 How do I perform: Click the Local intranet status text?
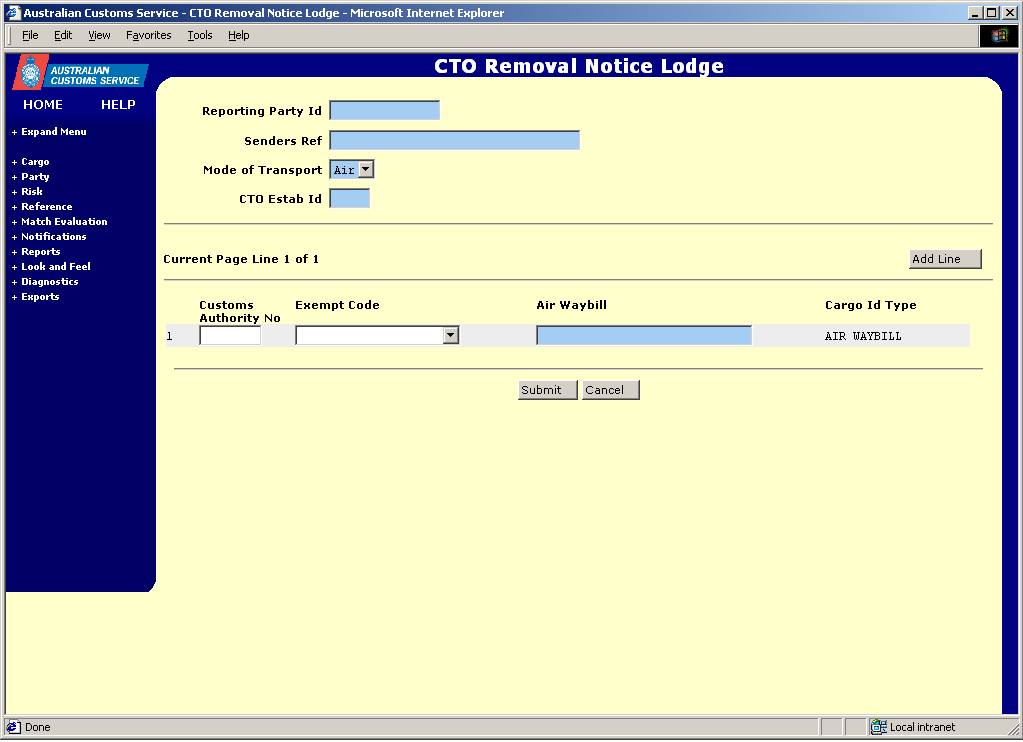(x=922, y=727)
